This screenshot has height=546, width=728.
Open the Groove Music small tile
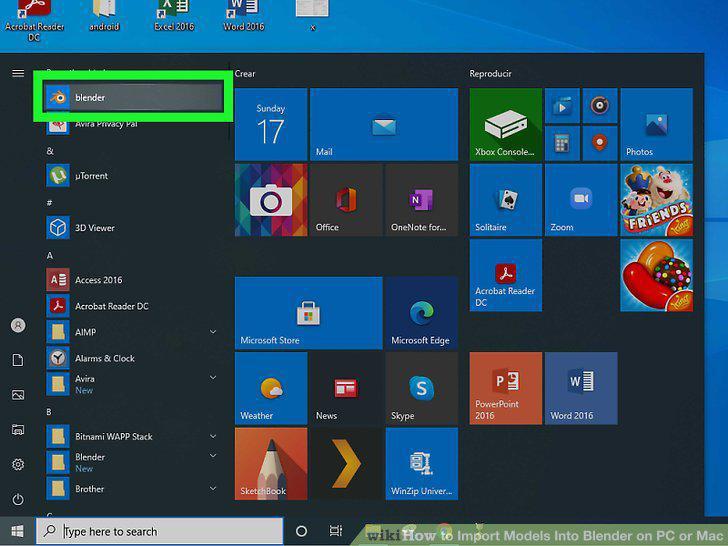pyautogui.click(x=600, y=106)
